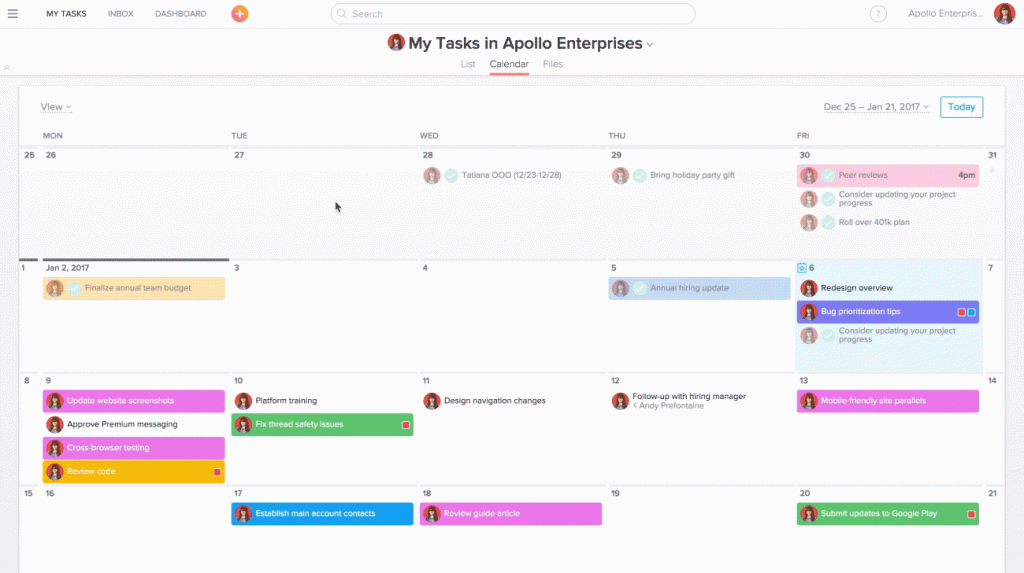Click avatar on Bug prioritization tips
1024x573 pixels.
(808, 312)
